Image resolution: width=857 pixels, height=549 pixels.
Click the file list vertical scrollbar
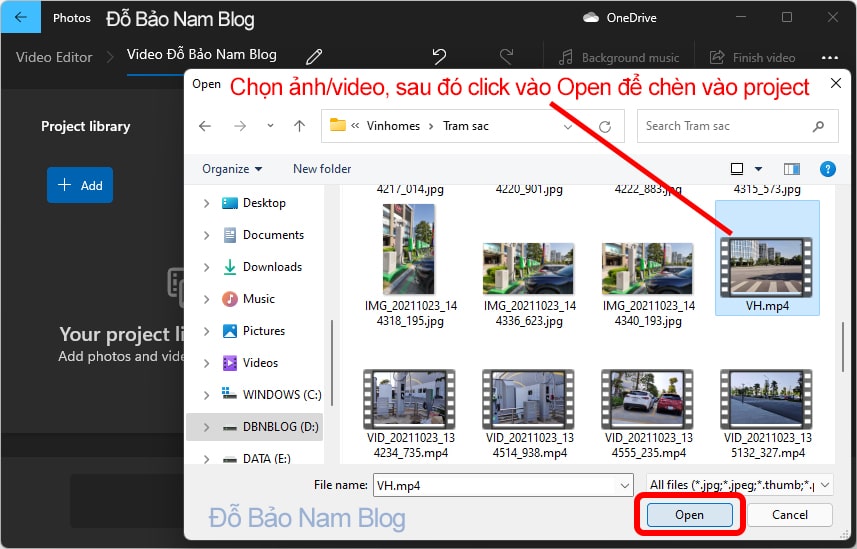842,347
